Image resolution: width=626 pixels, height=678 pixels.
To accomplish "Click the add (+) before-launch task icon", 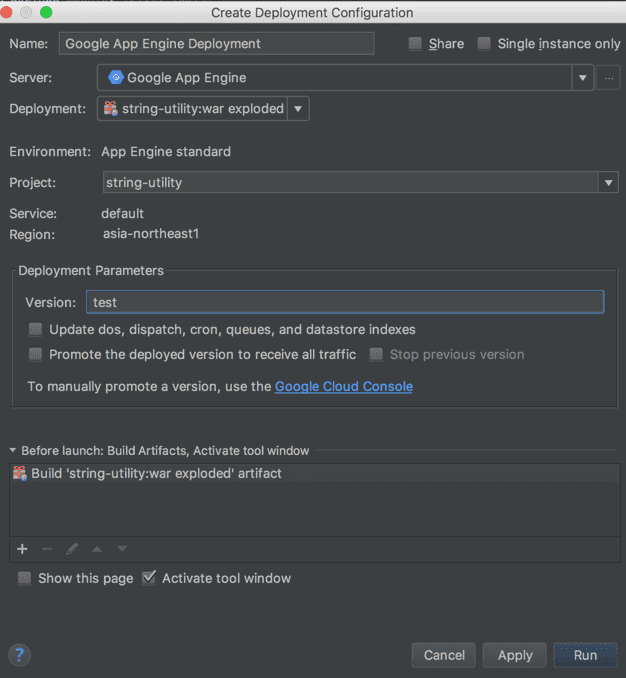I will 22,549.
